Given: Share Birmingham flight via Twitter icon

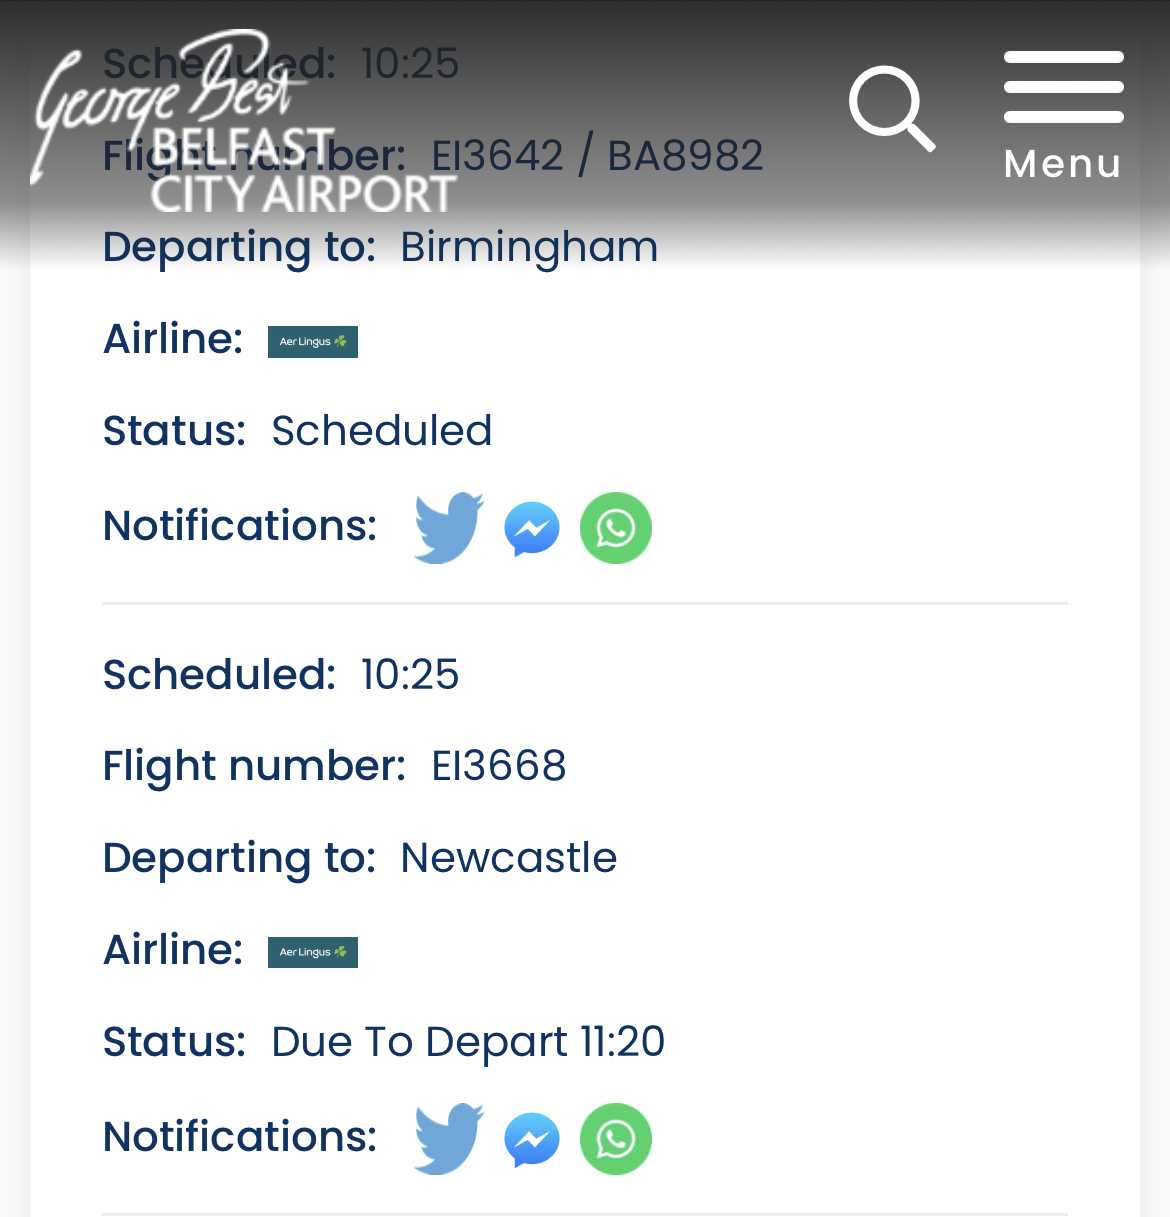Looking at the screenshot, I should pyautogui.click(x=449, y=527).
